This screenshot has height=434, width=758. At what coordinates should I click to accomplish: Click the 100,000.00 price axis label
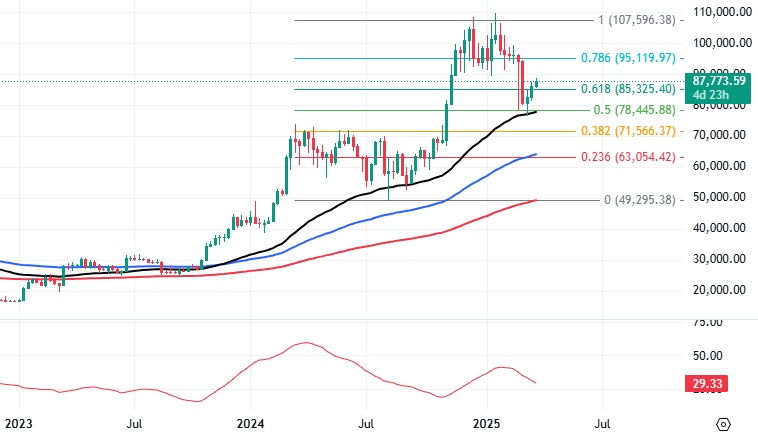[722, 43]
